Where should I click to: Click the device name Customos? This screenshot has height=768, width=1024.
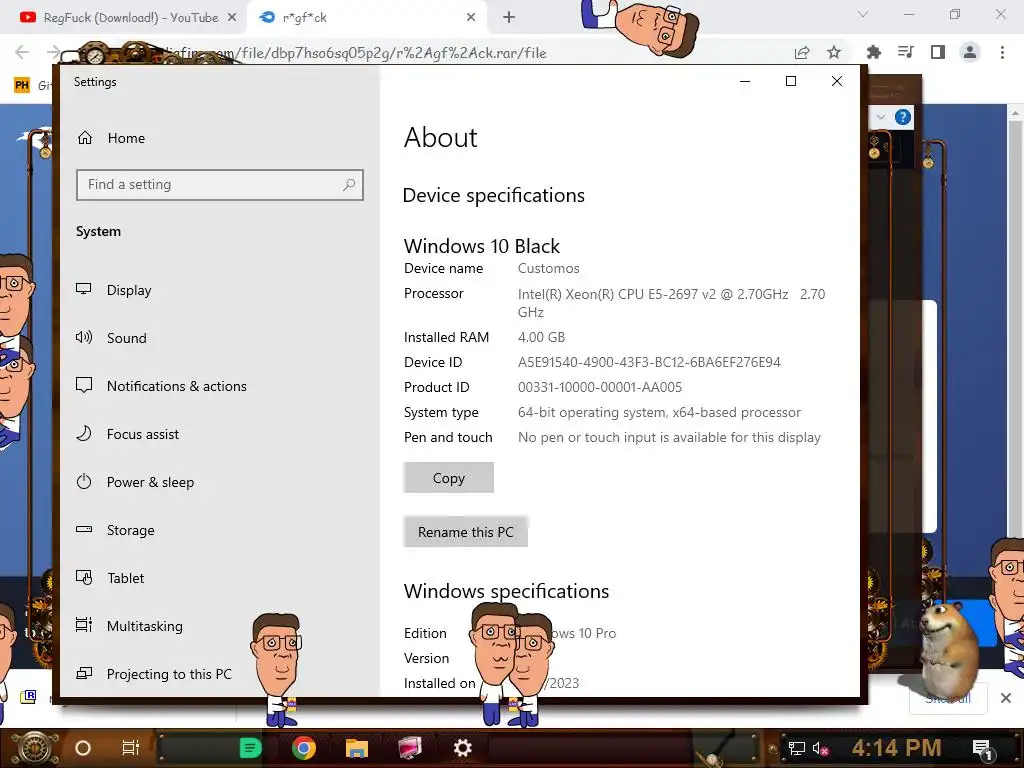(549, 268)
